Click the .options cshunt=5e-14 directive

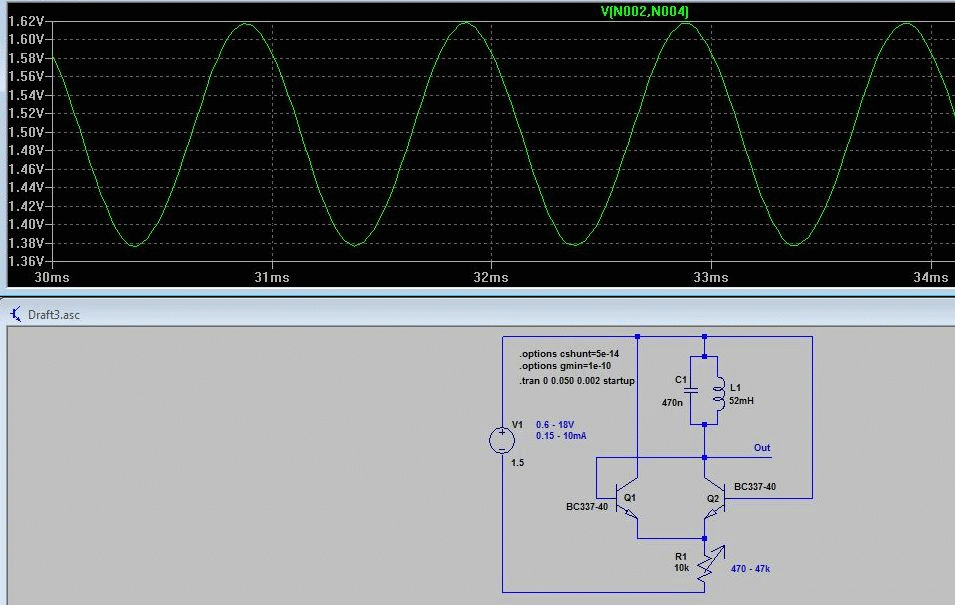click(x=569, y=354)
